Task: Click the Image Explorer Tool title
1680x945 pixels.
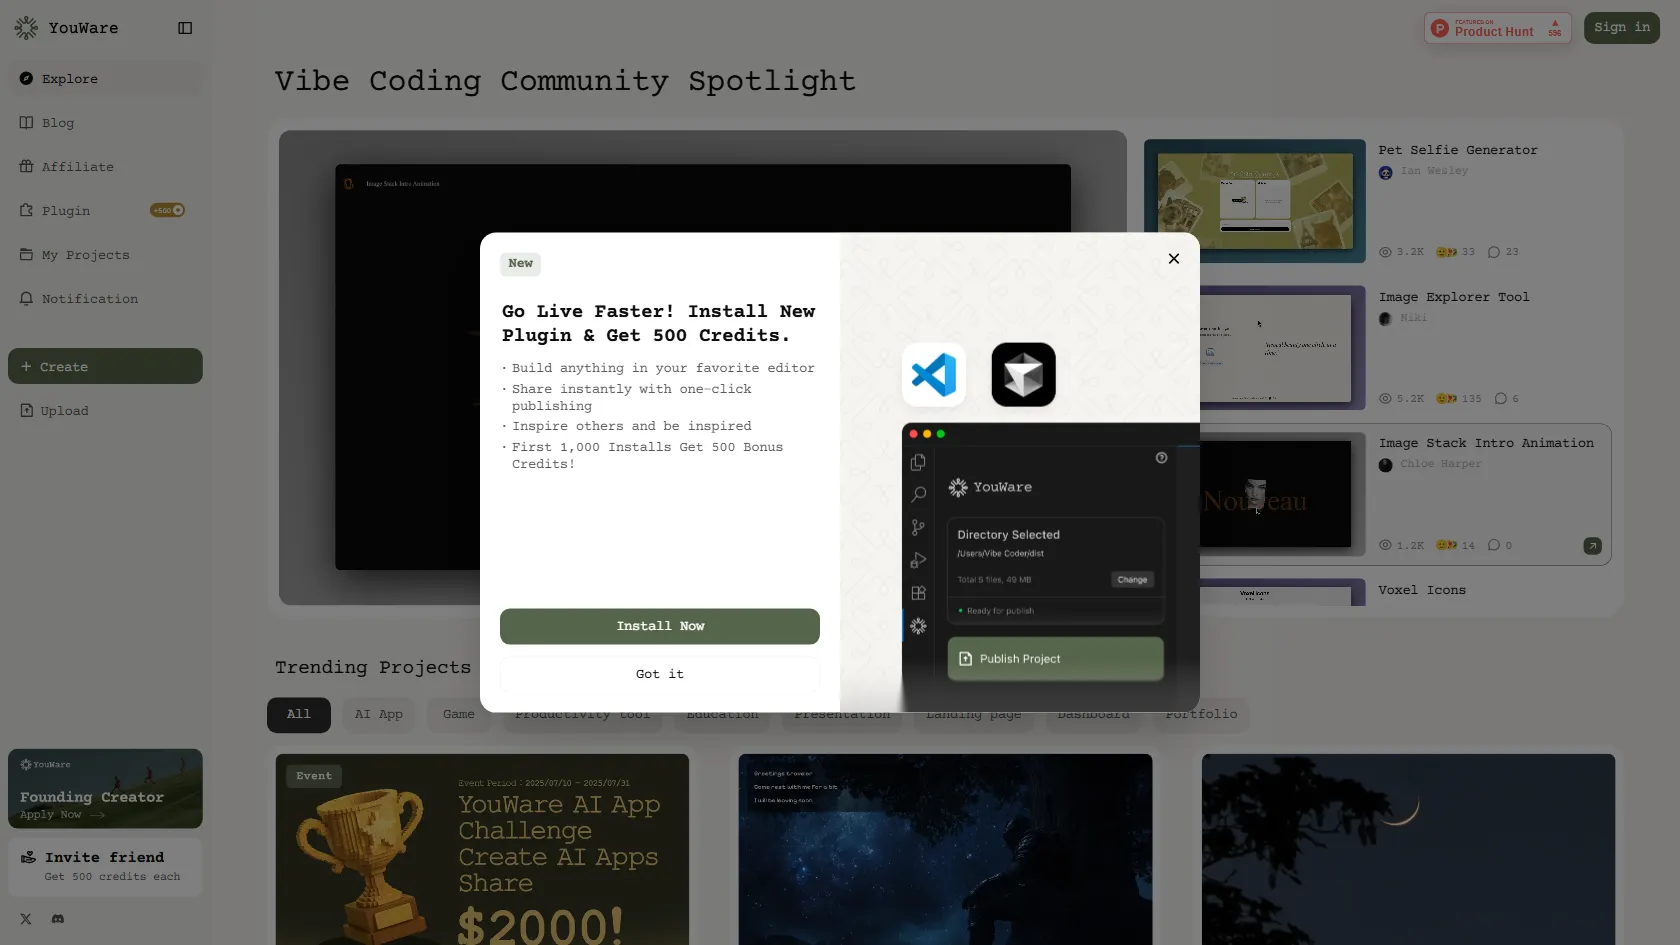Action: [1454, 297]
